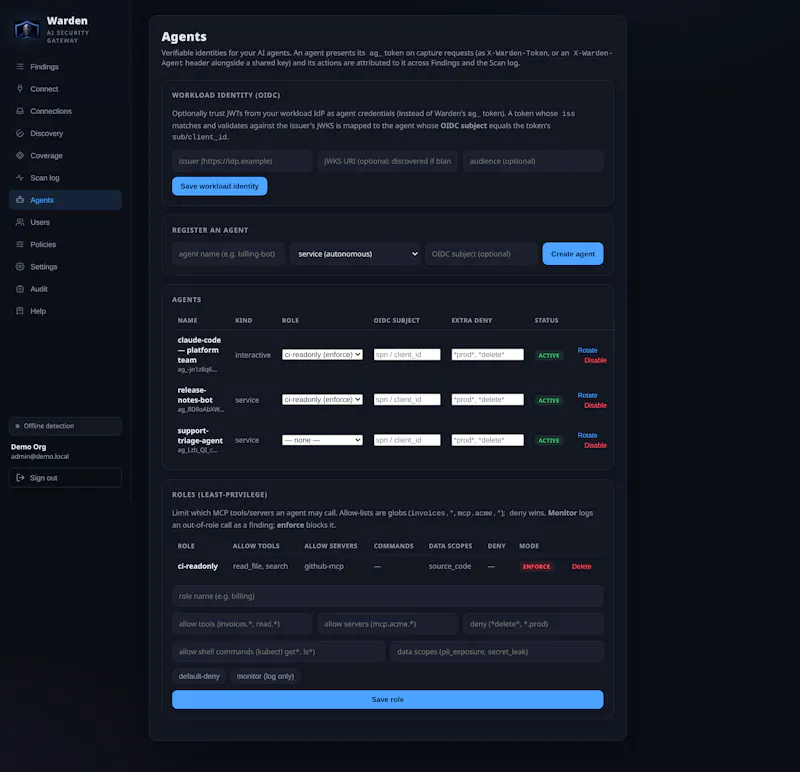Click the Agents robot icon
The width and height of the screenshot is (800, 772).
20,200
